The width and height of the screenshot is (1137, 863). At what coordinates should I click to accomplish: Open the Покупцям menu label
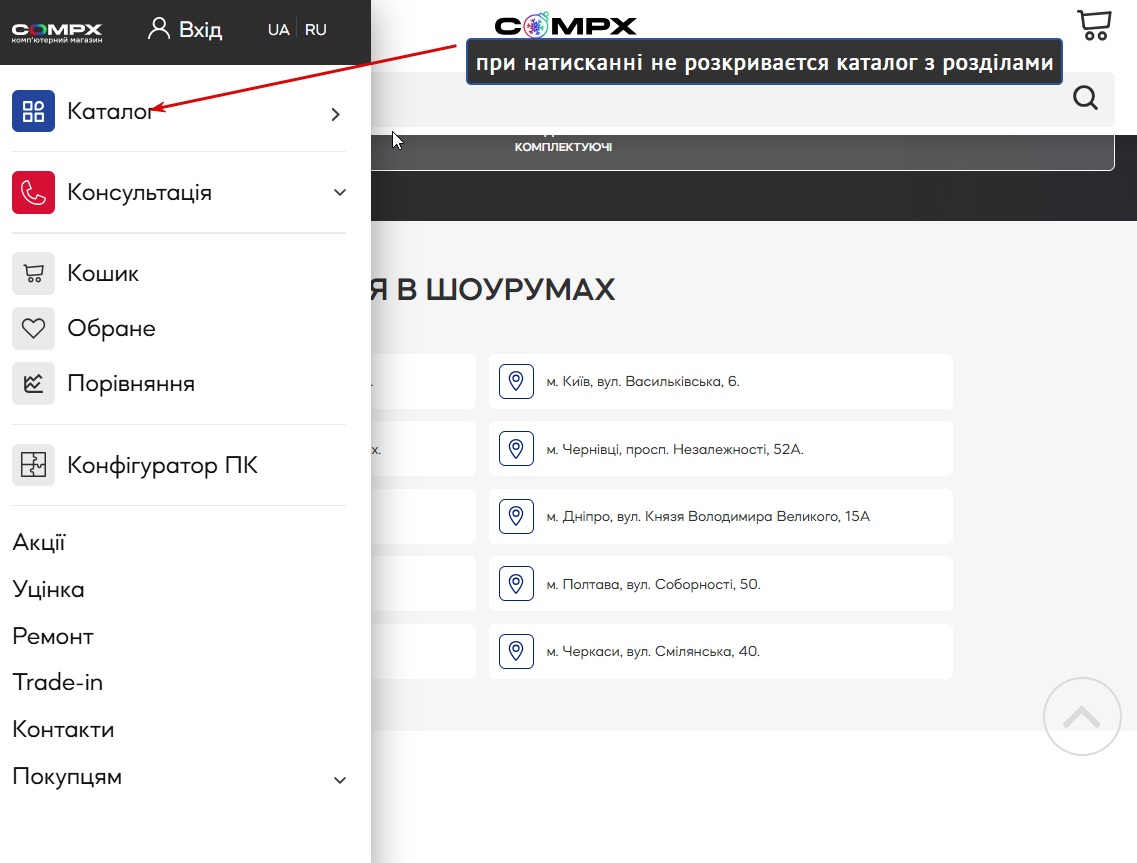point(67,777)
